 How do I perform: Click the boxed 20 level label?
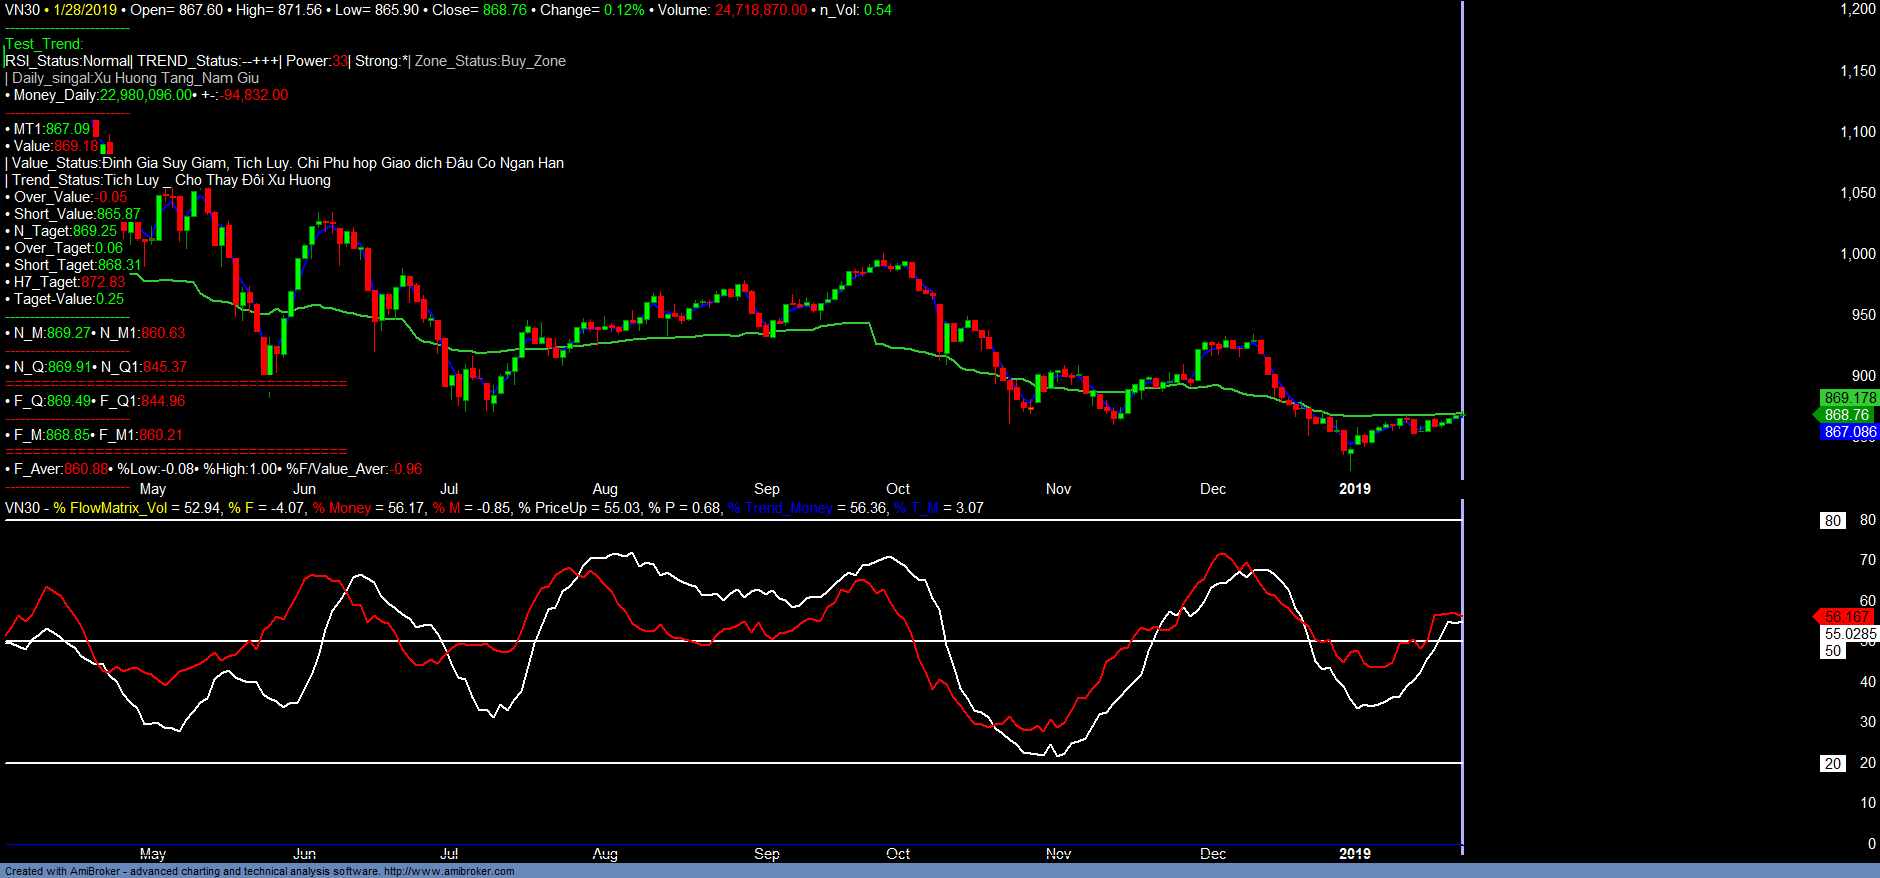point(1832,764)
